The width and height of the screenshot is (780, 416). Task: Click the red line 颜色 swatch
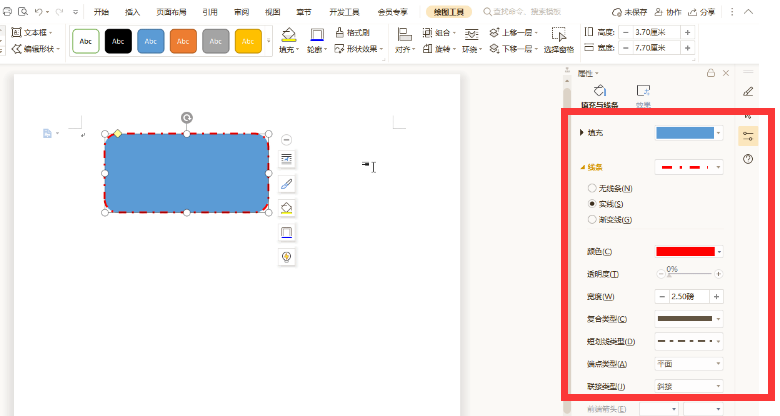point(685,252)
